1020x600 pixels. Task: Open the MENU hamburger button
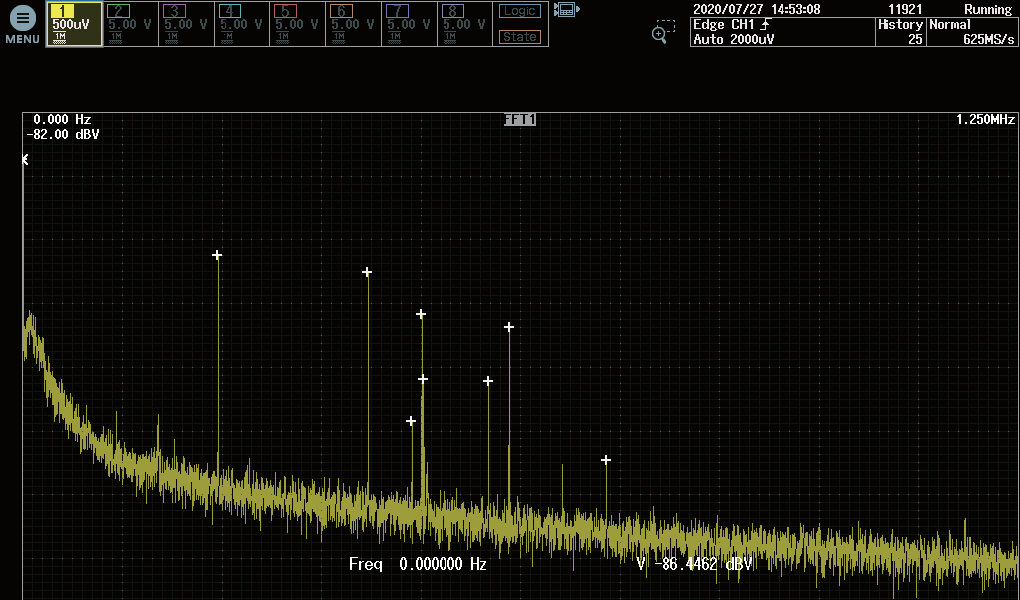tap(22, 24)
